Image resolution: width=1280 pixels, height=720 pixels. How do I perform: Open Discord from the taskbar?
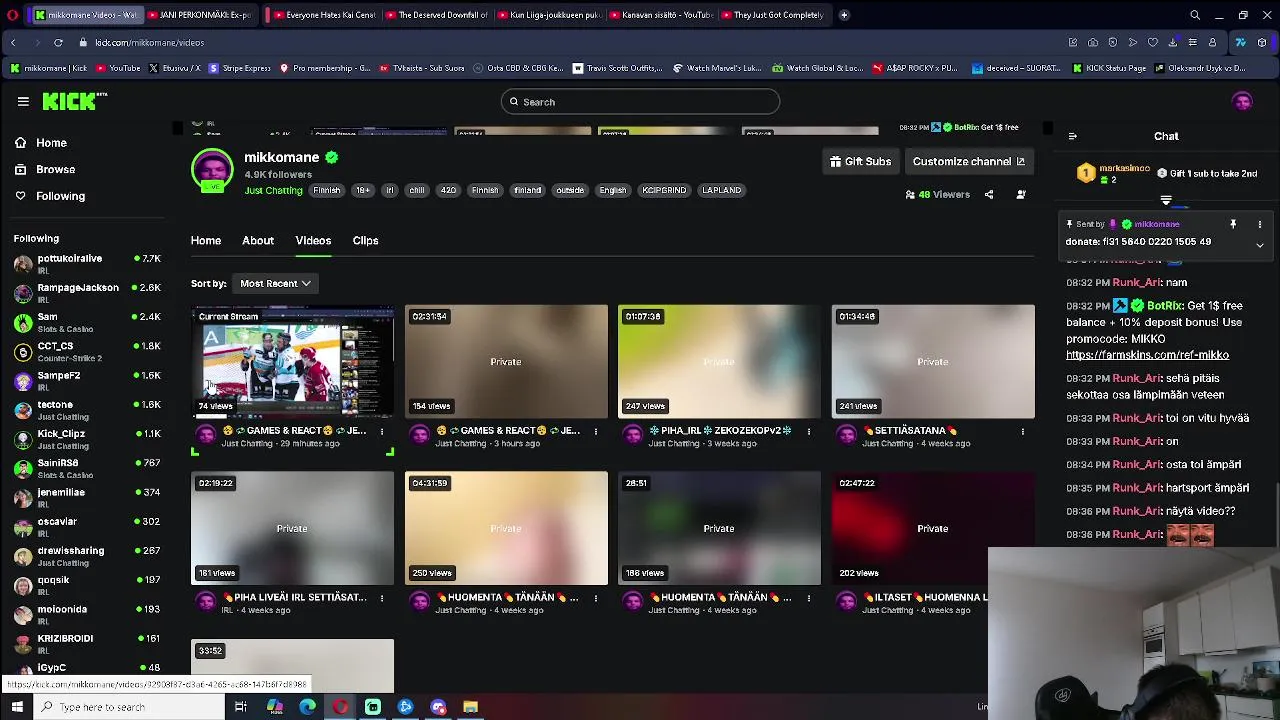438,707
